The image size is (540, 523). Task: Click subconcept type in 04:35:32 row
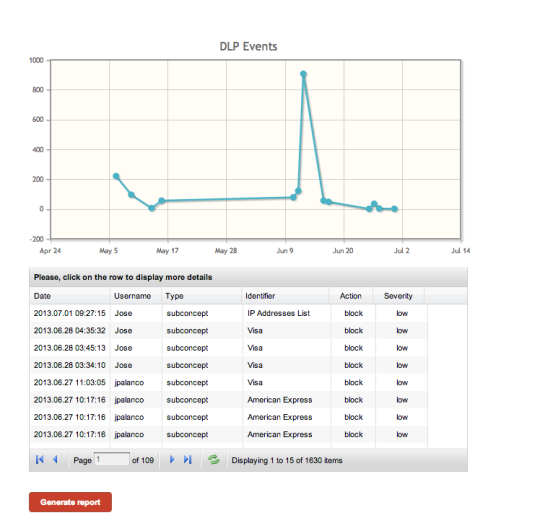(187, 331)
